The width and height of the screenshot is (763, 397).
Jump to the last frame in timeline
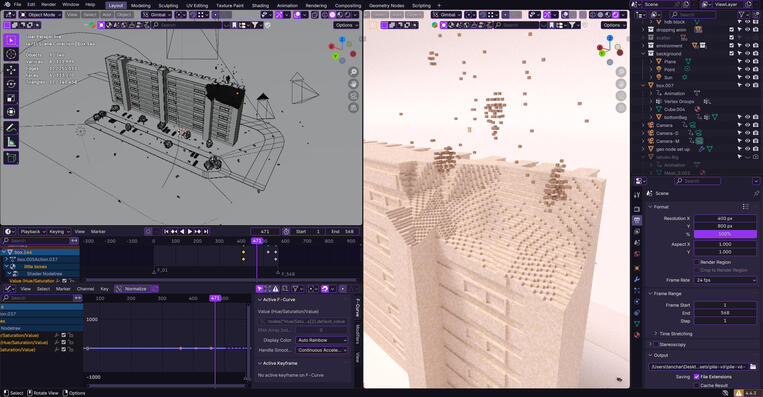click(206, 232)
